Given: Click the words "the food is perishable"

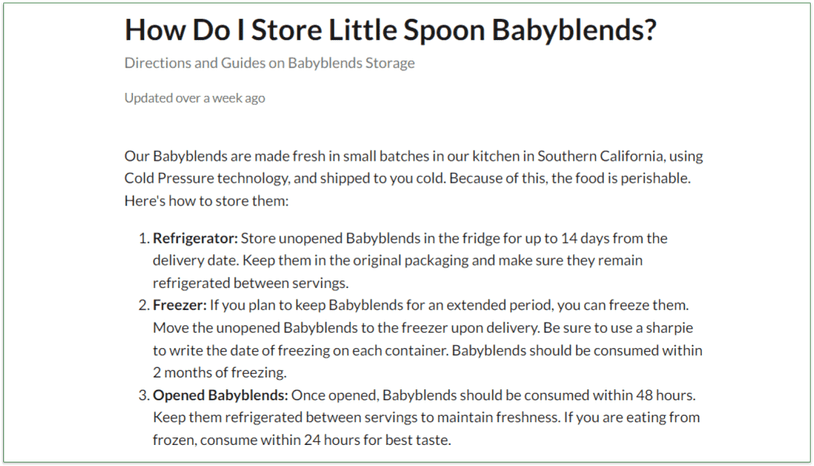Looking at the screenshot, I should [x=627, y=177].
